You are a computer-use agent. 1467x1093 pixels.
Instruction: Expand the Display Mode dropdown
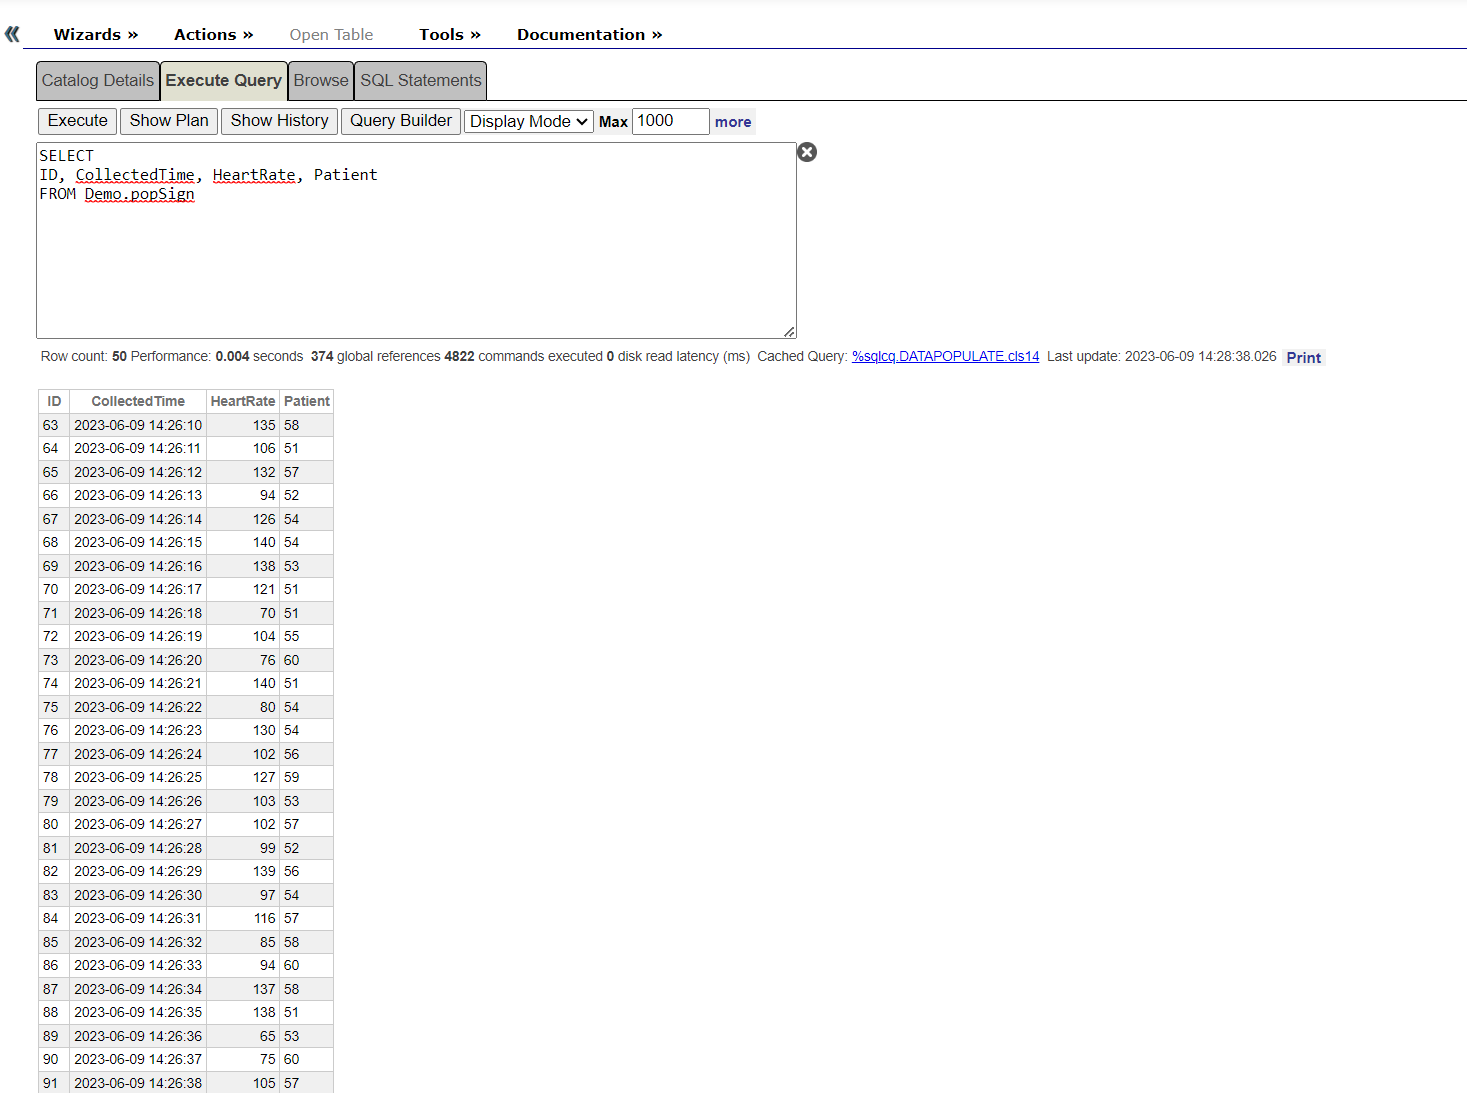point(528,122)
